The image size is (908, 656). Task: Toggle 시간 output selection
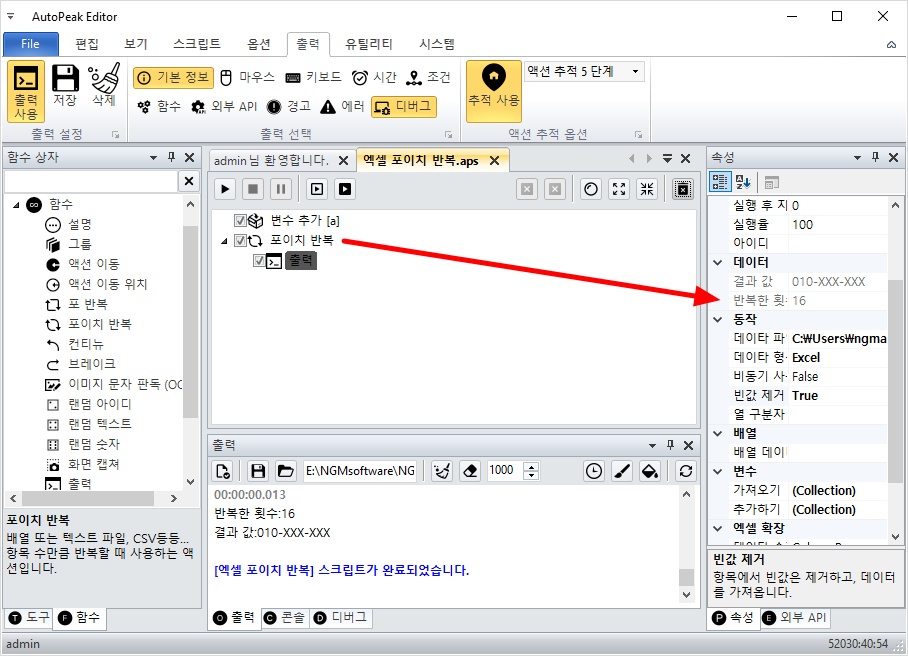(374, 78)
